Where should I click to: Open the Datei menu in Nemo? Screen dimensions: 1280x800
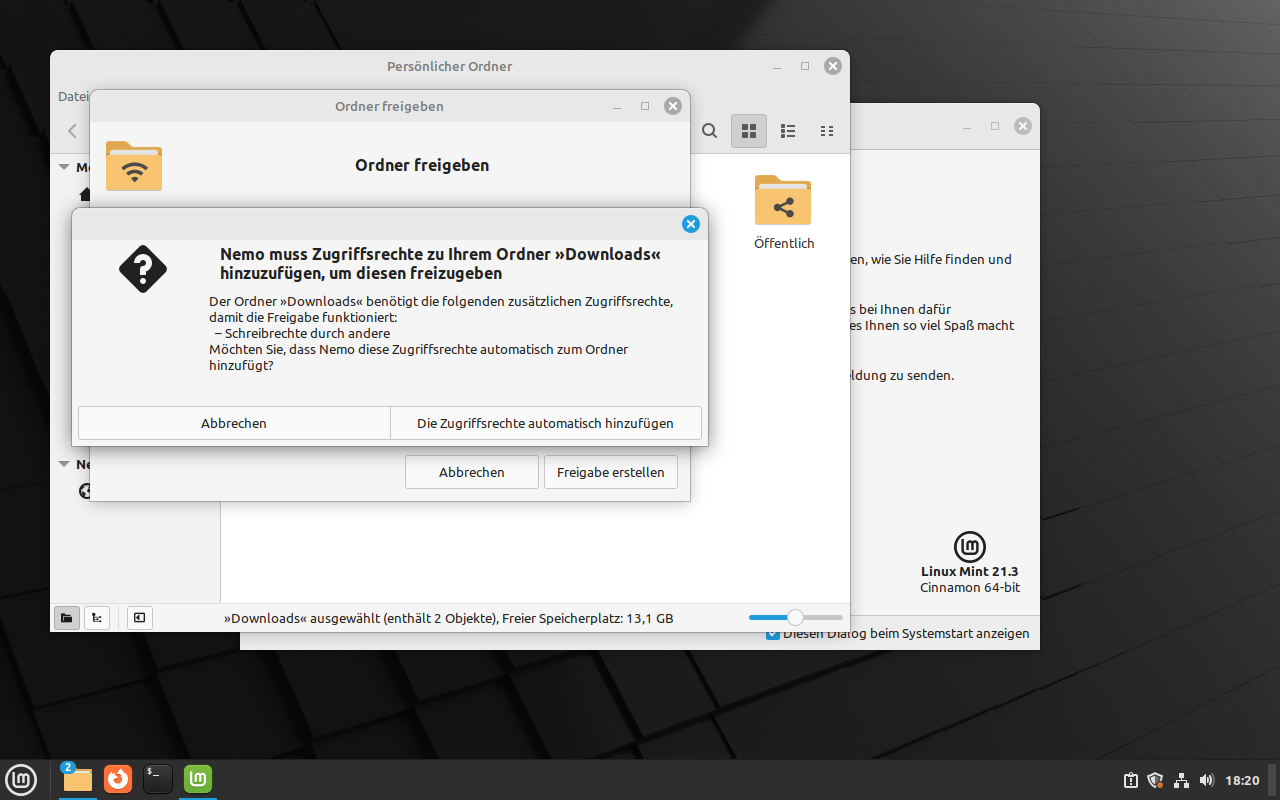tap(73, 97)
